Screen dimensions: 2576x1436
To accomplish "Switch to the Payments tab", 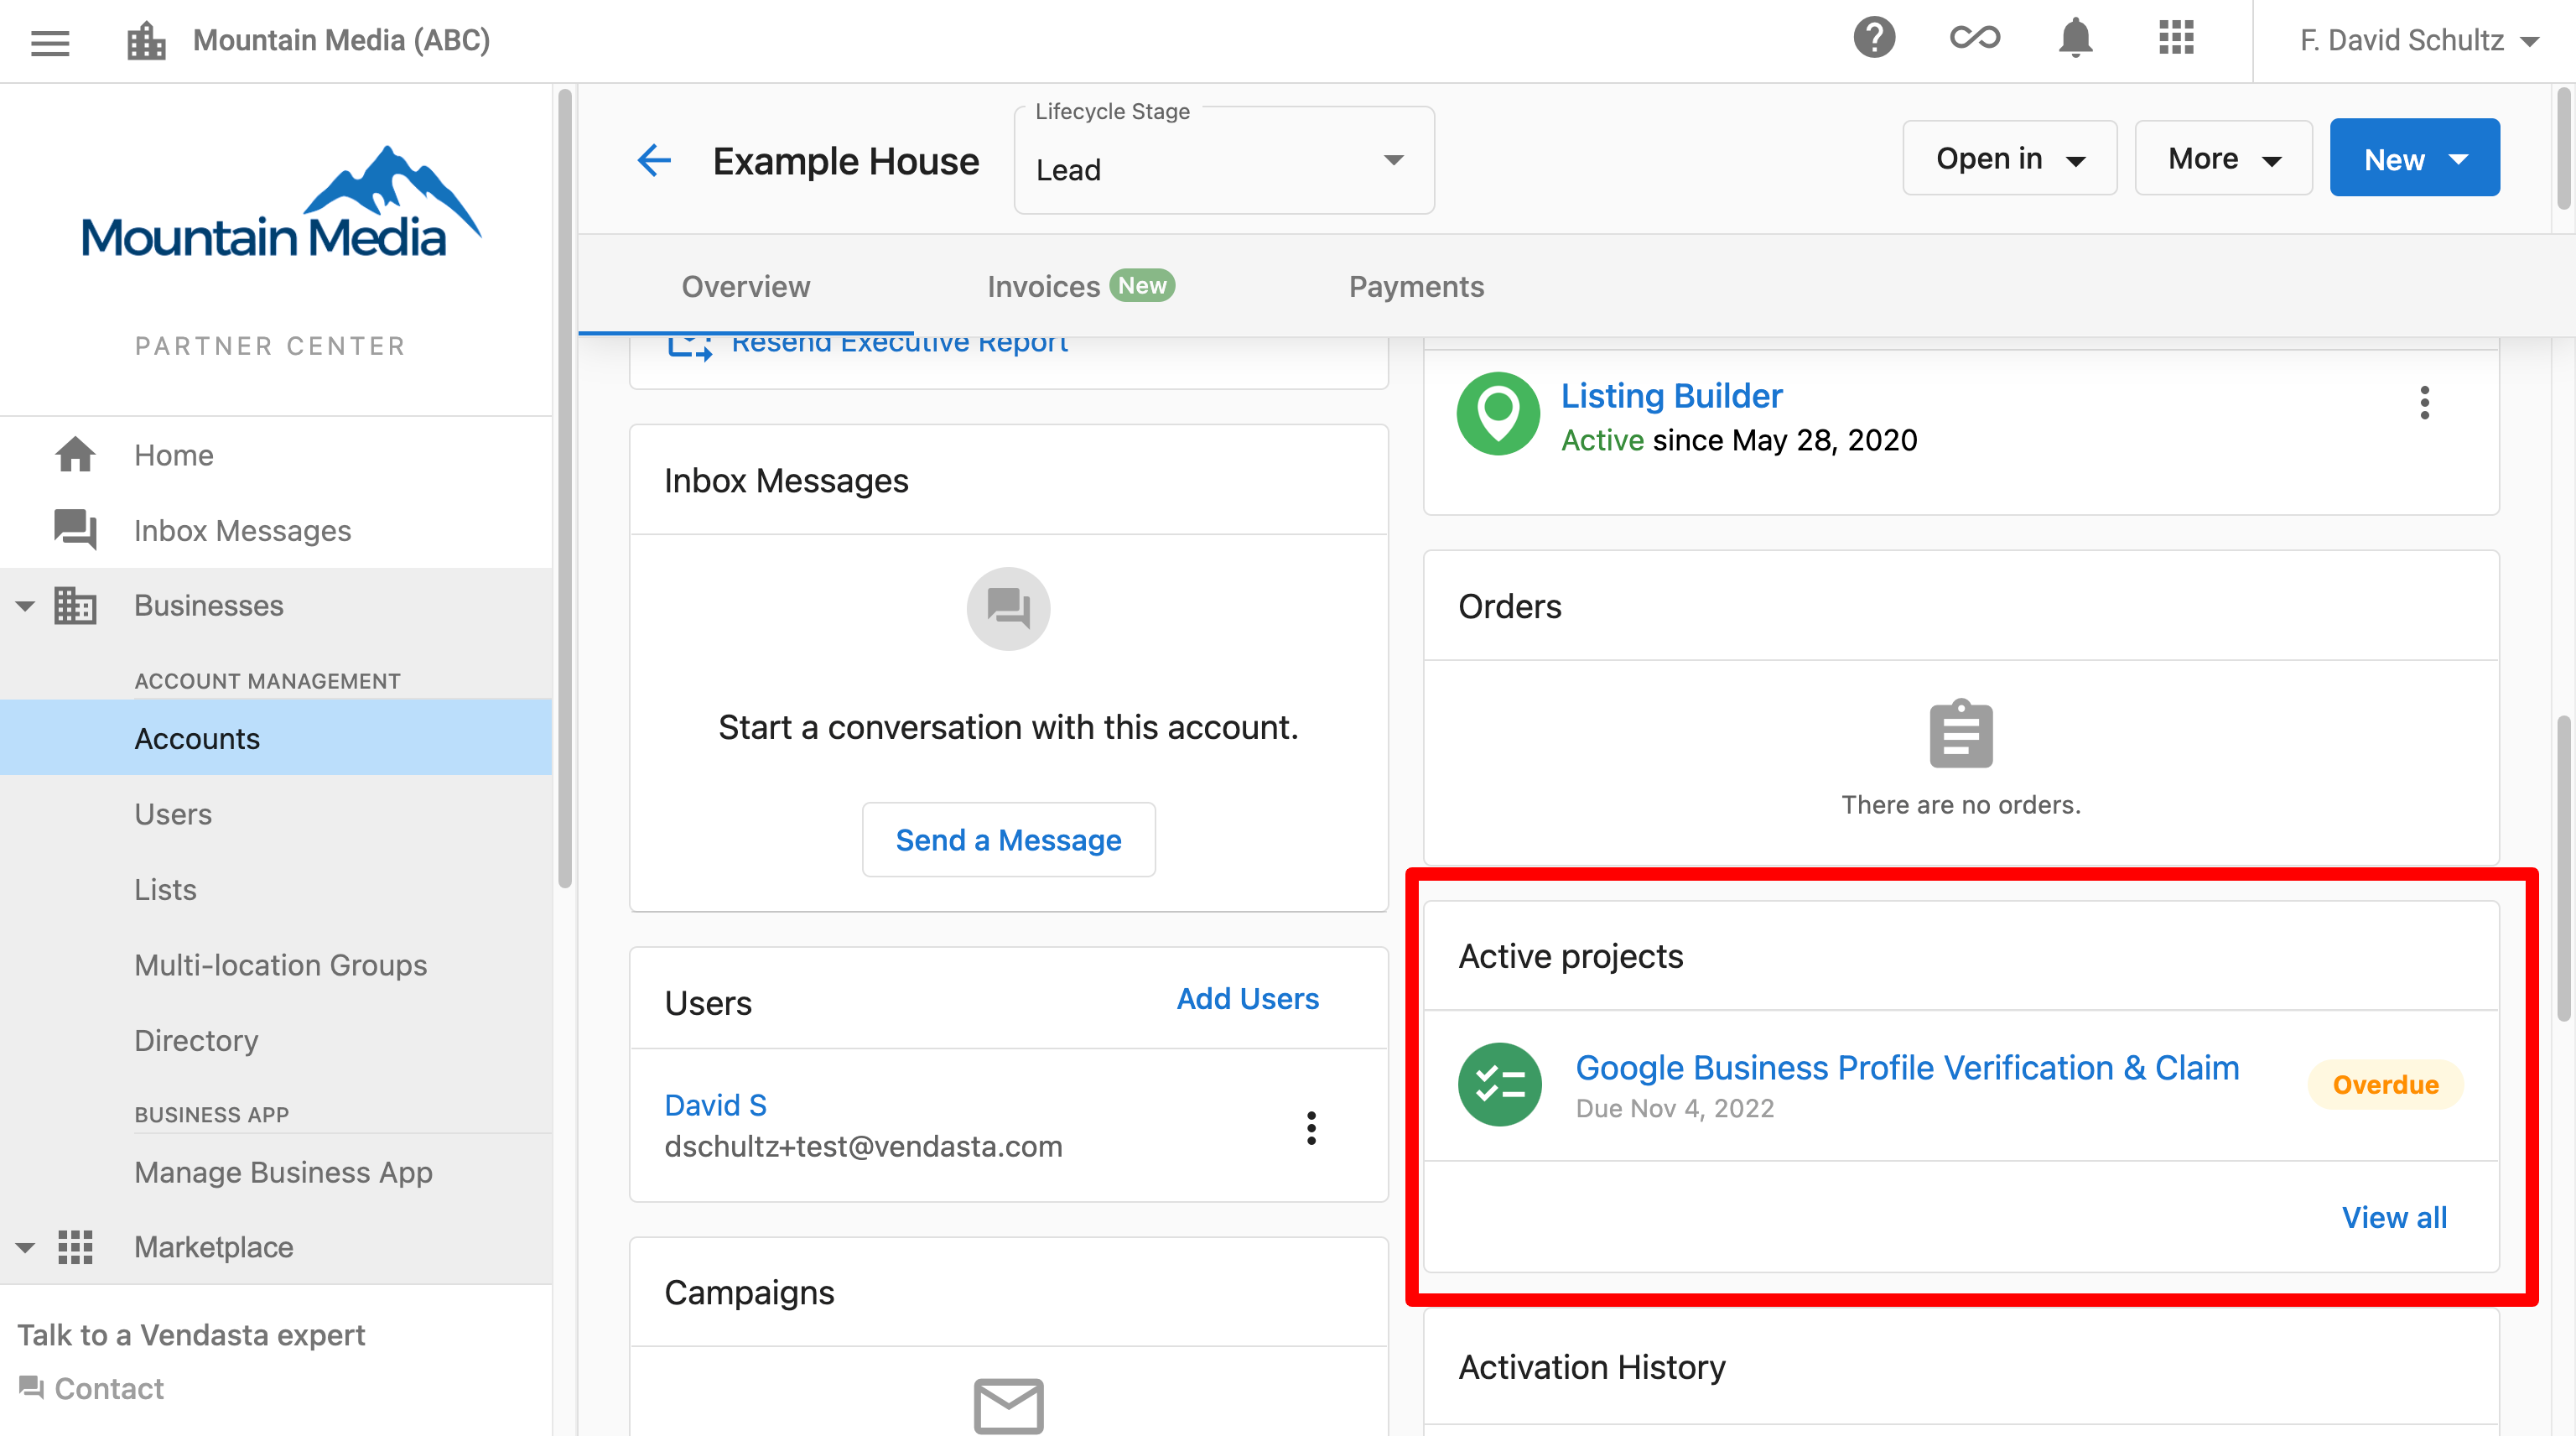I will (1416, 287).
